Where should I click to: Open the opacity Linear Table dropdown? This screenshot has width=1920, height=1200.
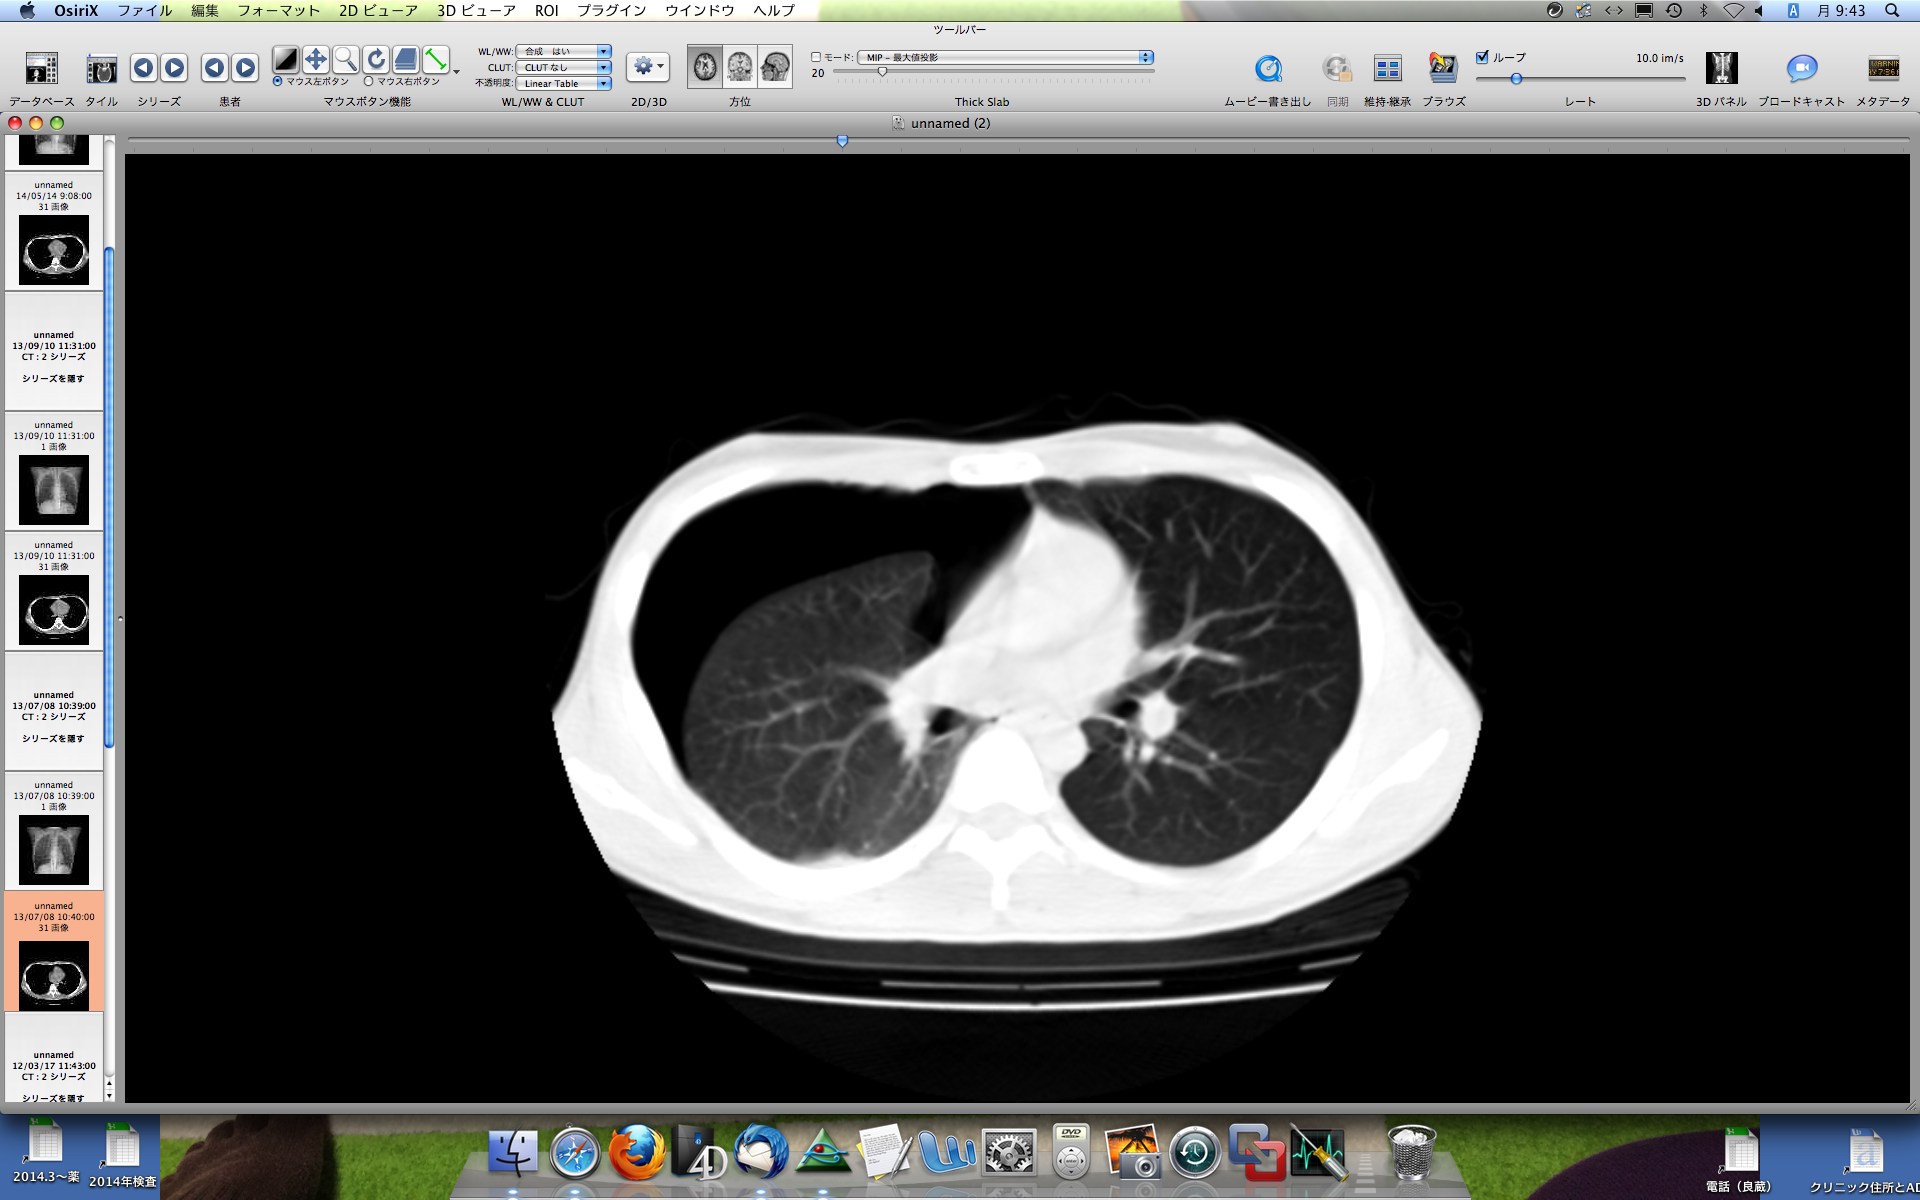tap(563, 83)
